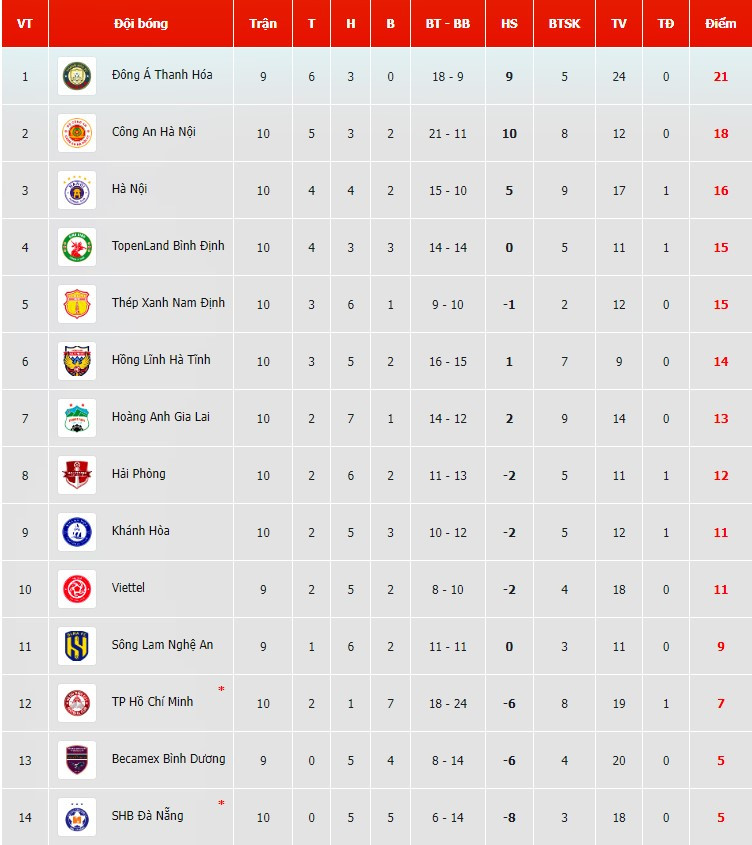Click the BT - BB column header

447,23
